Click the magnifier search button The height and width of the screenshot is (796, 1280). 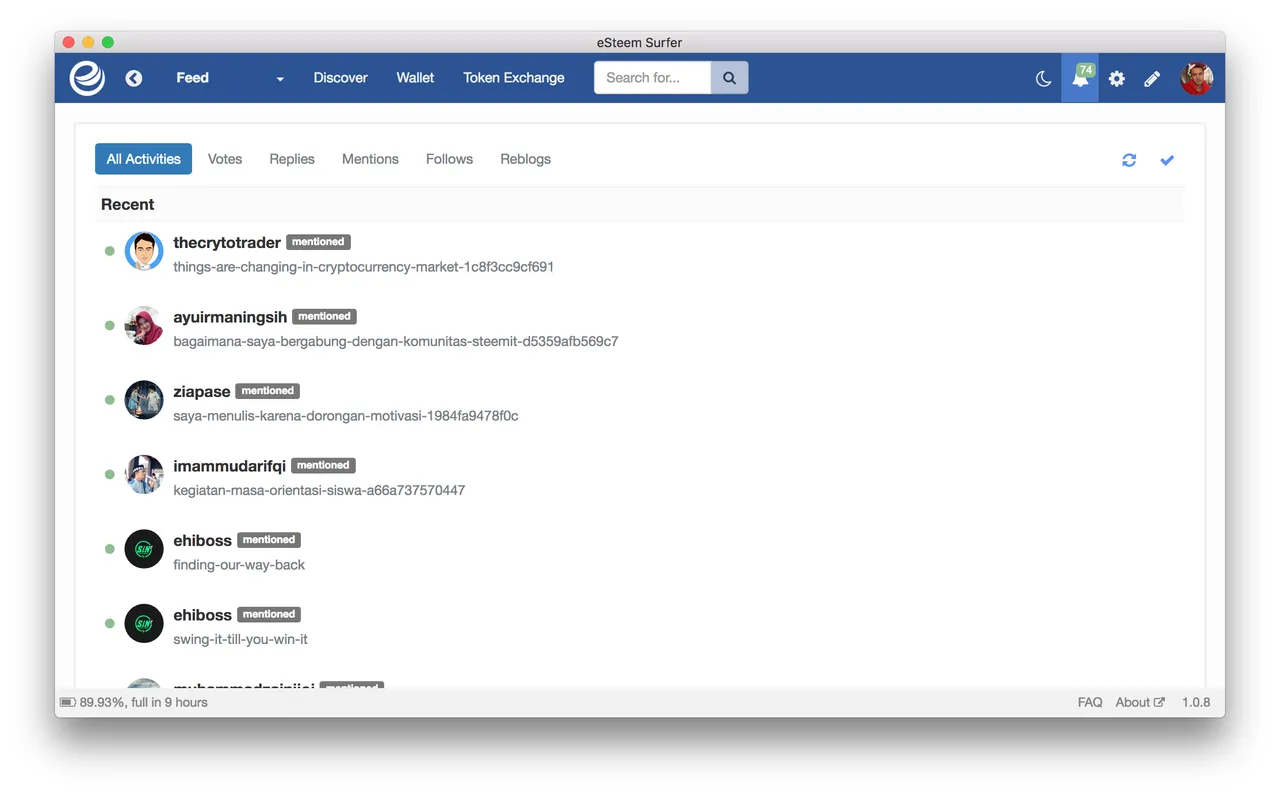coord(729,77)
